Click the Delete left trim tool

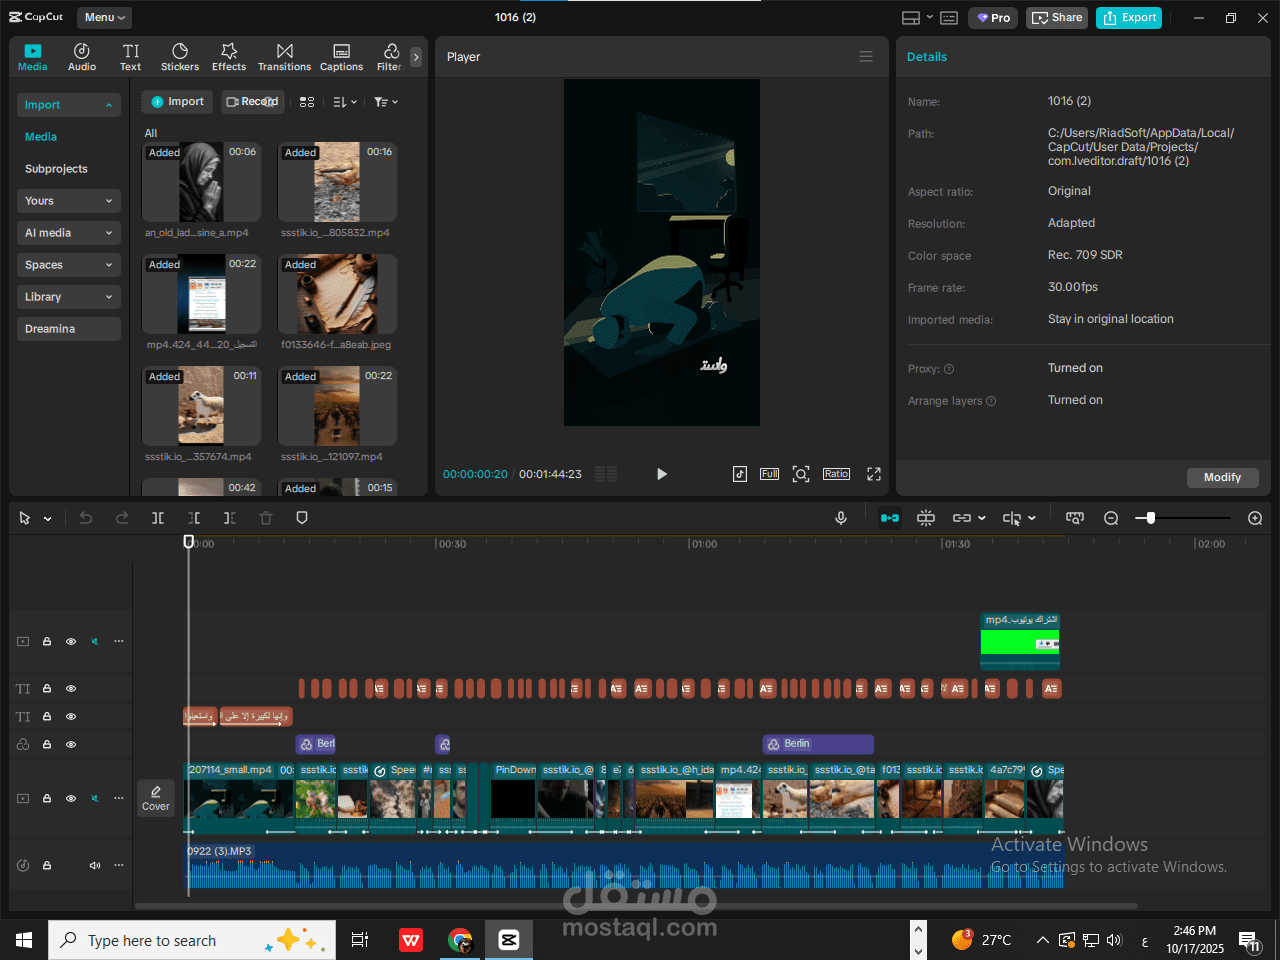194,518
